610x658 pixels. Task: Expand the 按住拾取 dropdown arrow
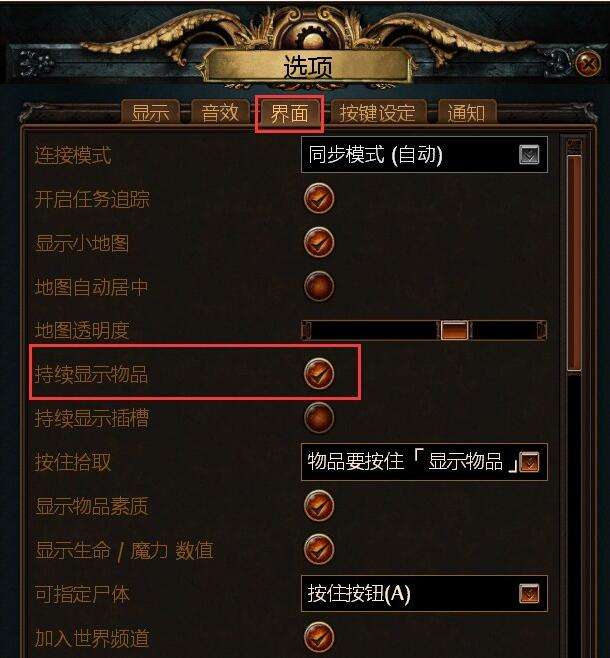pos(529,462)
